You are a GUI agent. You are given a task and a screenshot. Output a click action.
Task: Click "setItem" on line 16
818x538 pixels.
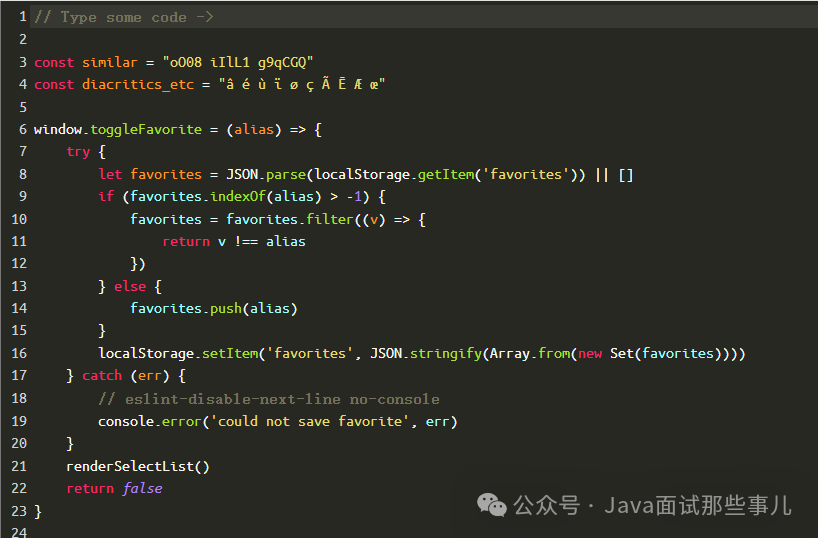click(230, 353)
